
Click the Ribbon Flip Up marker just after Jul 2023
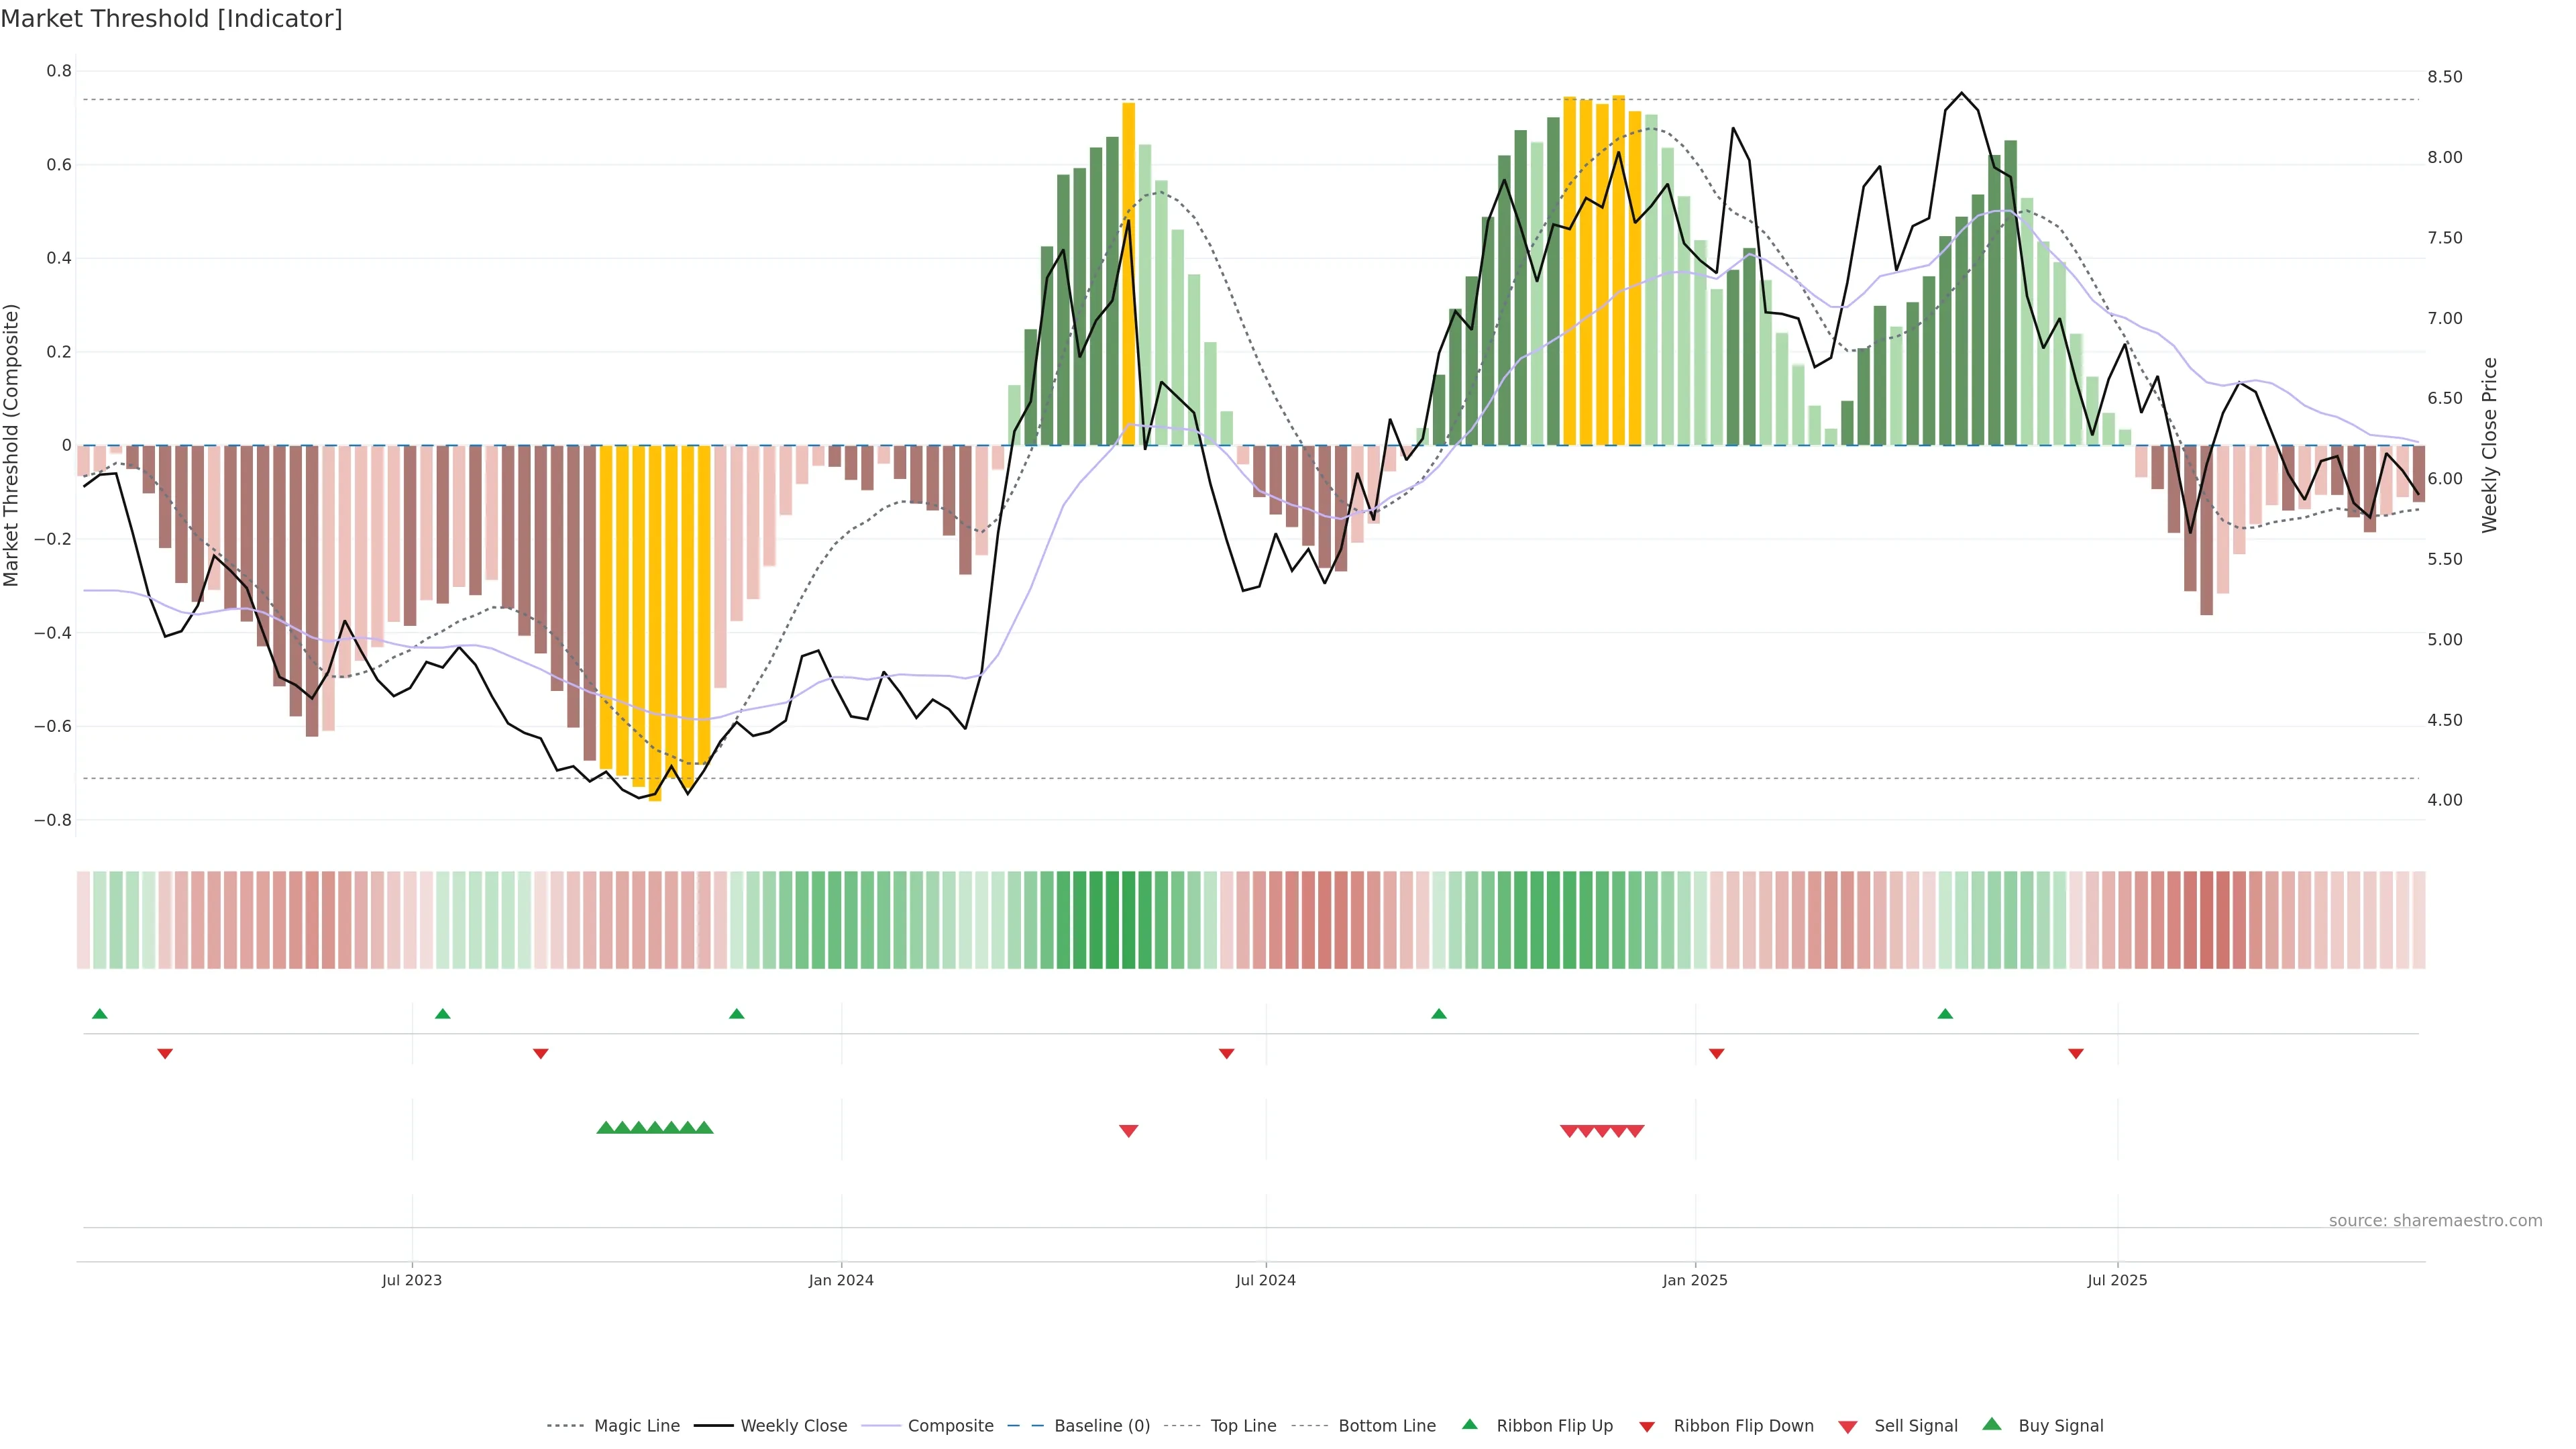443,1014
